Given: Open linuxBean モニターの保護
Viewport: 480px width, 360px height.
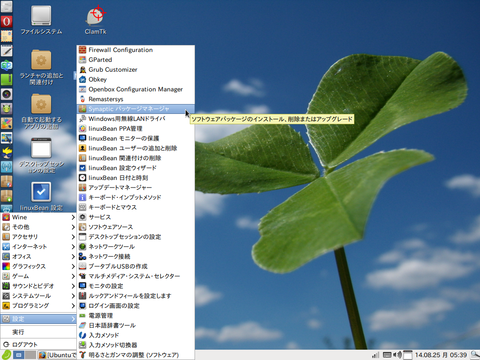Looking at the screenshot, I should pyautogui.click(x=136, y=138).
